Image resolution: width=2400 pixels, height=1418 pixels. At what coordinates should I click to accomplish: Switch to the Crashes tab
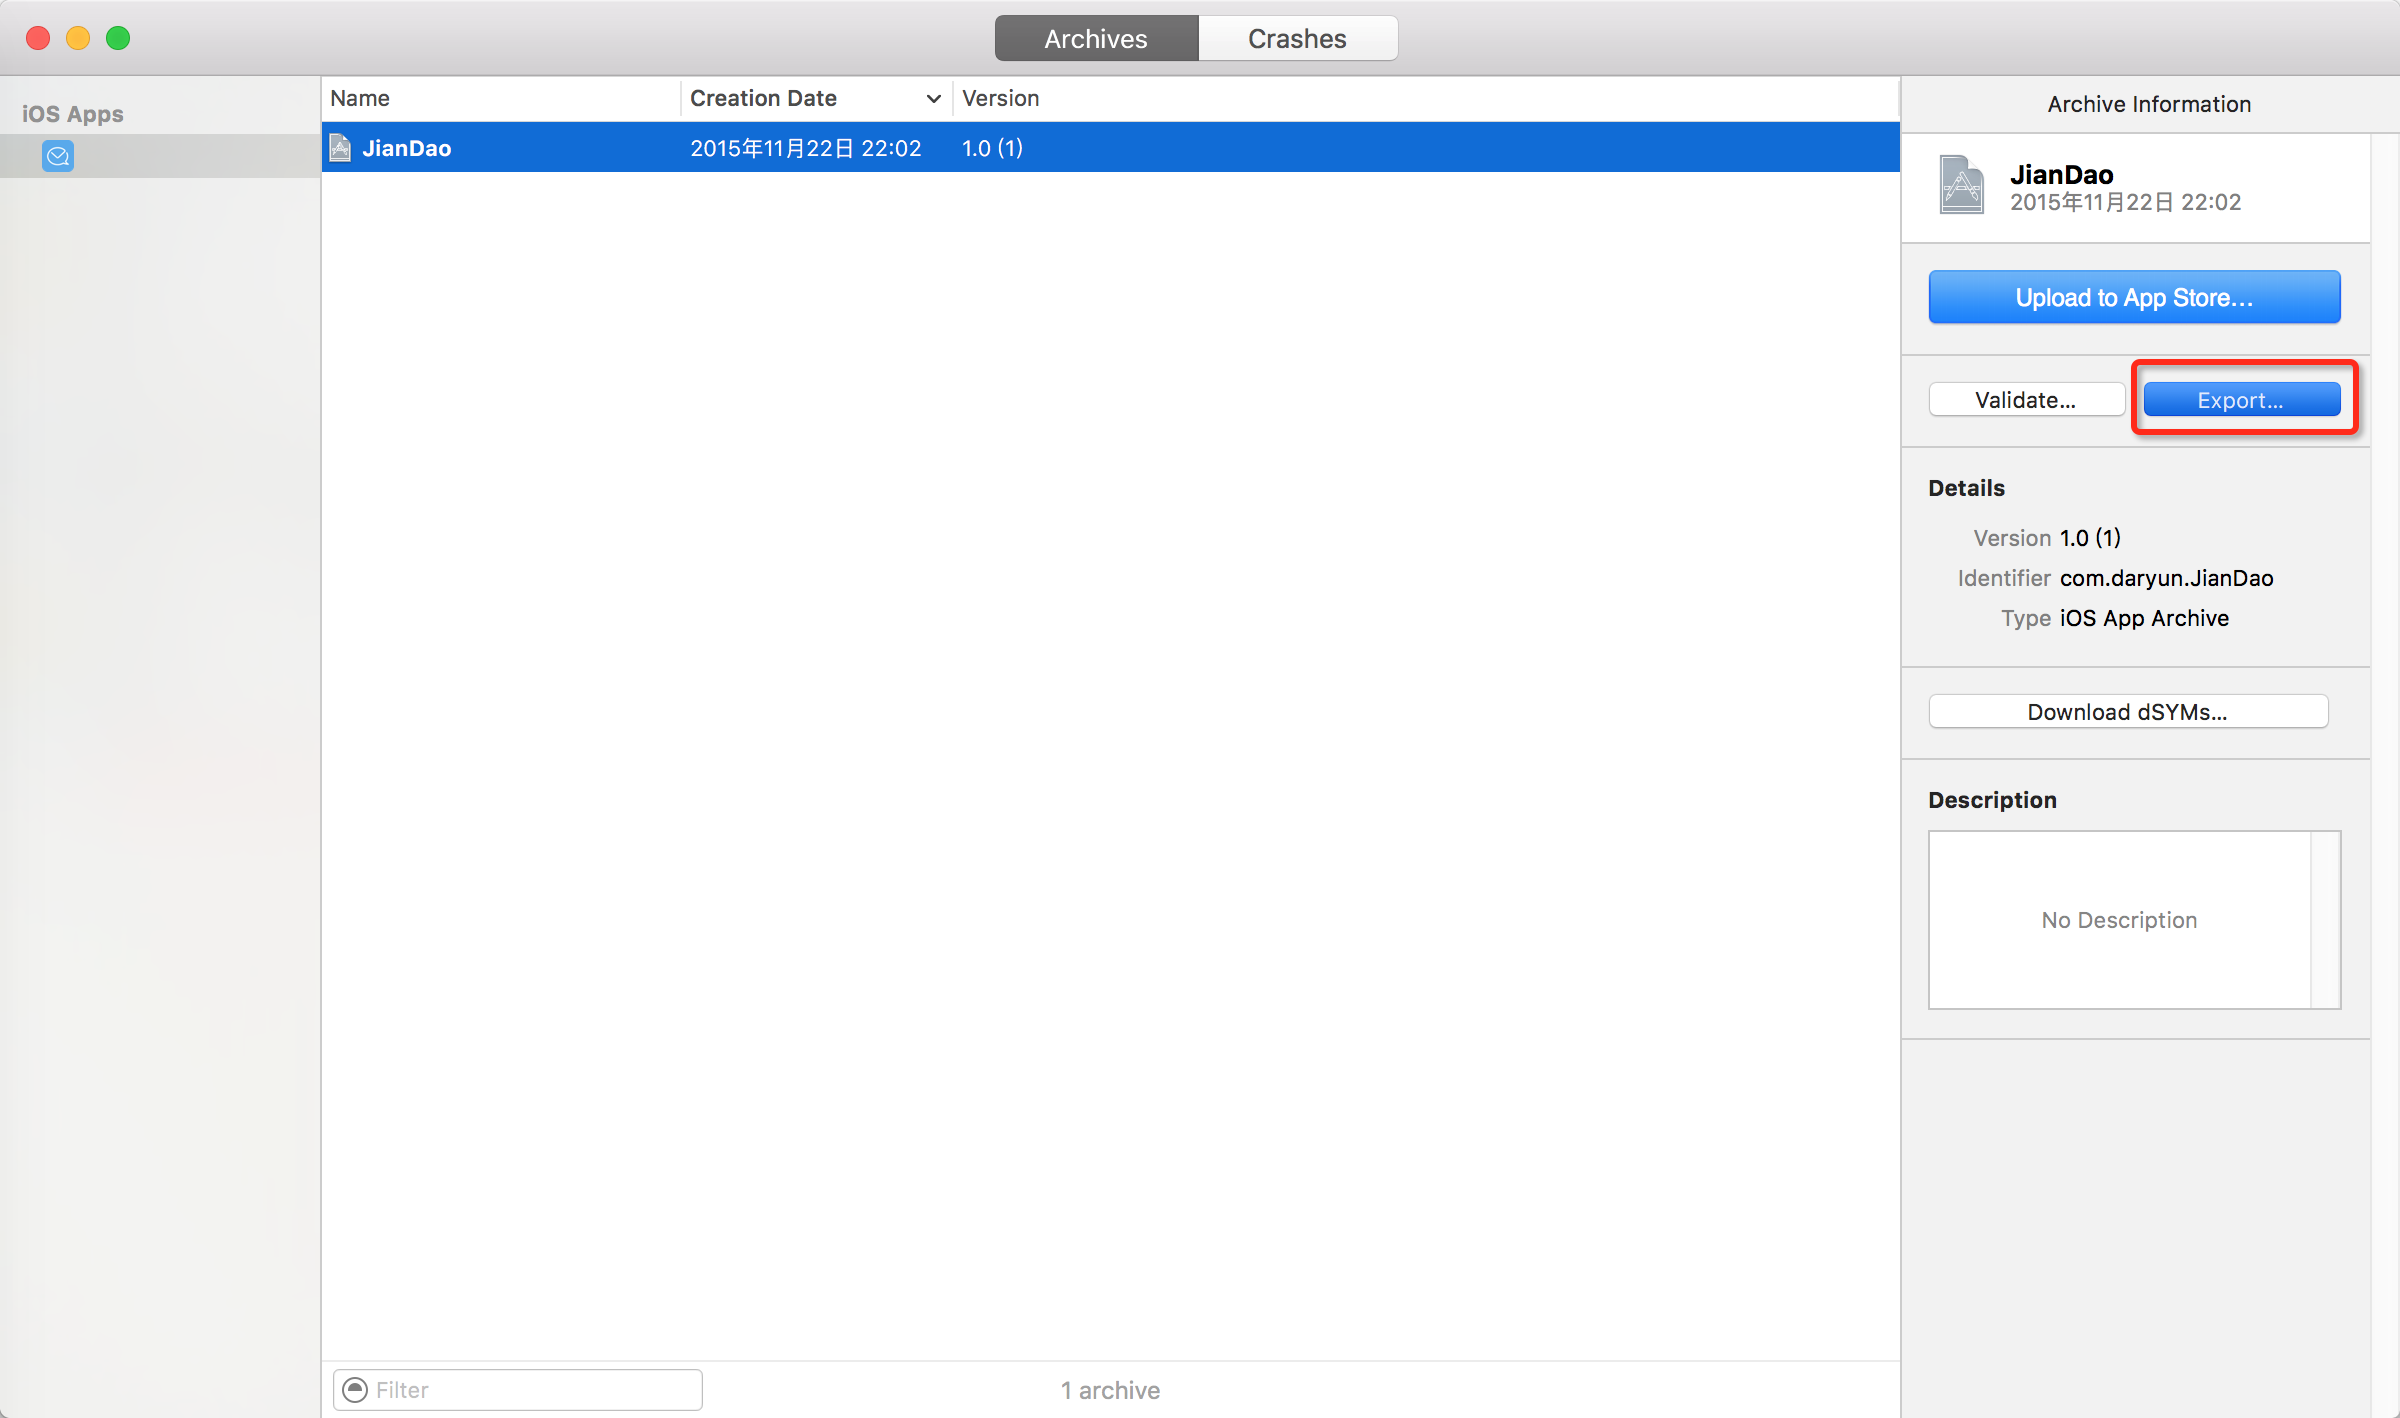[1297, 39]
